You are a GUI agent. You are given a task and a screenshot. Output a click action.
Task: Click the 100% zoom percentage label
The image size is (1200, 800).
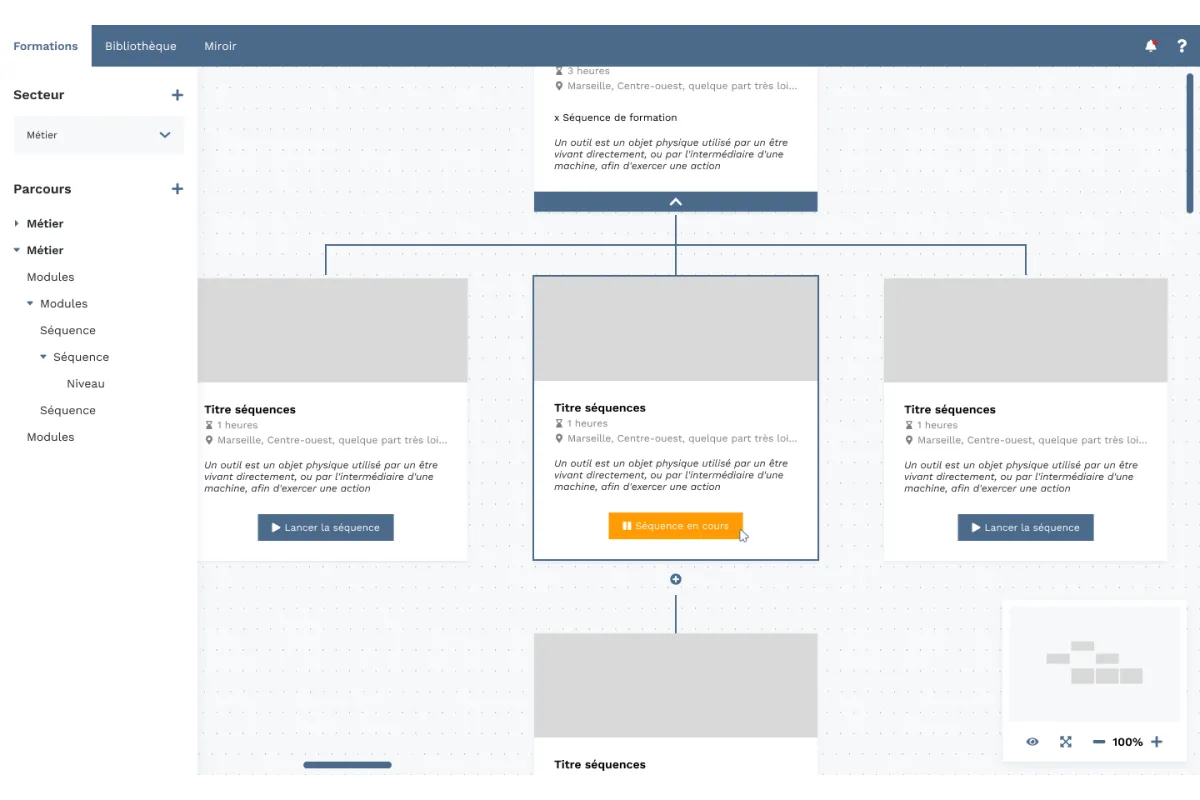tap(1129, 742)
